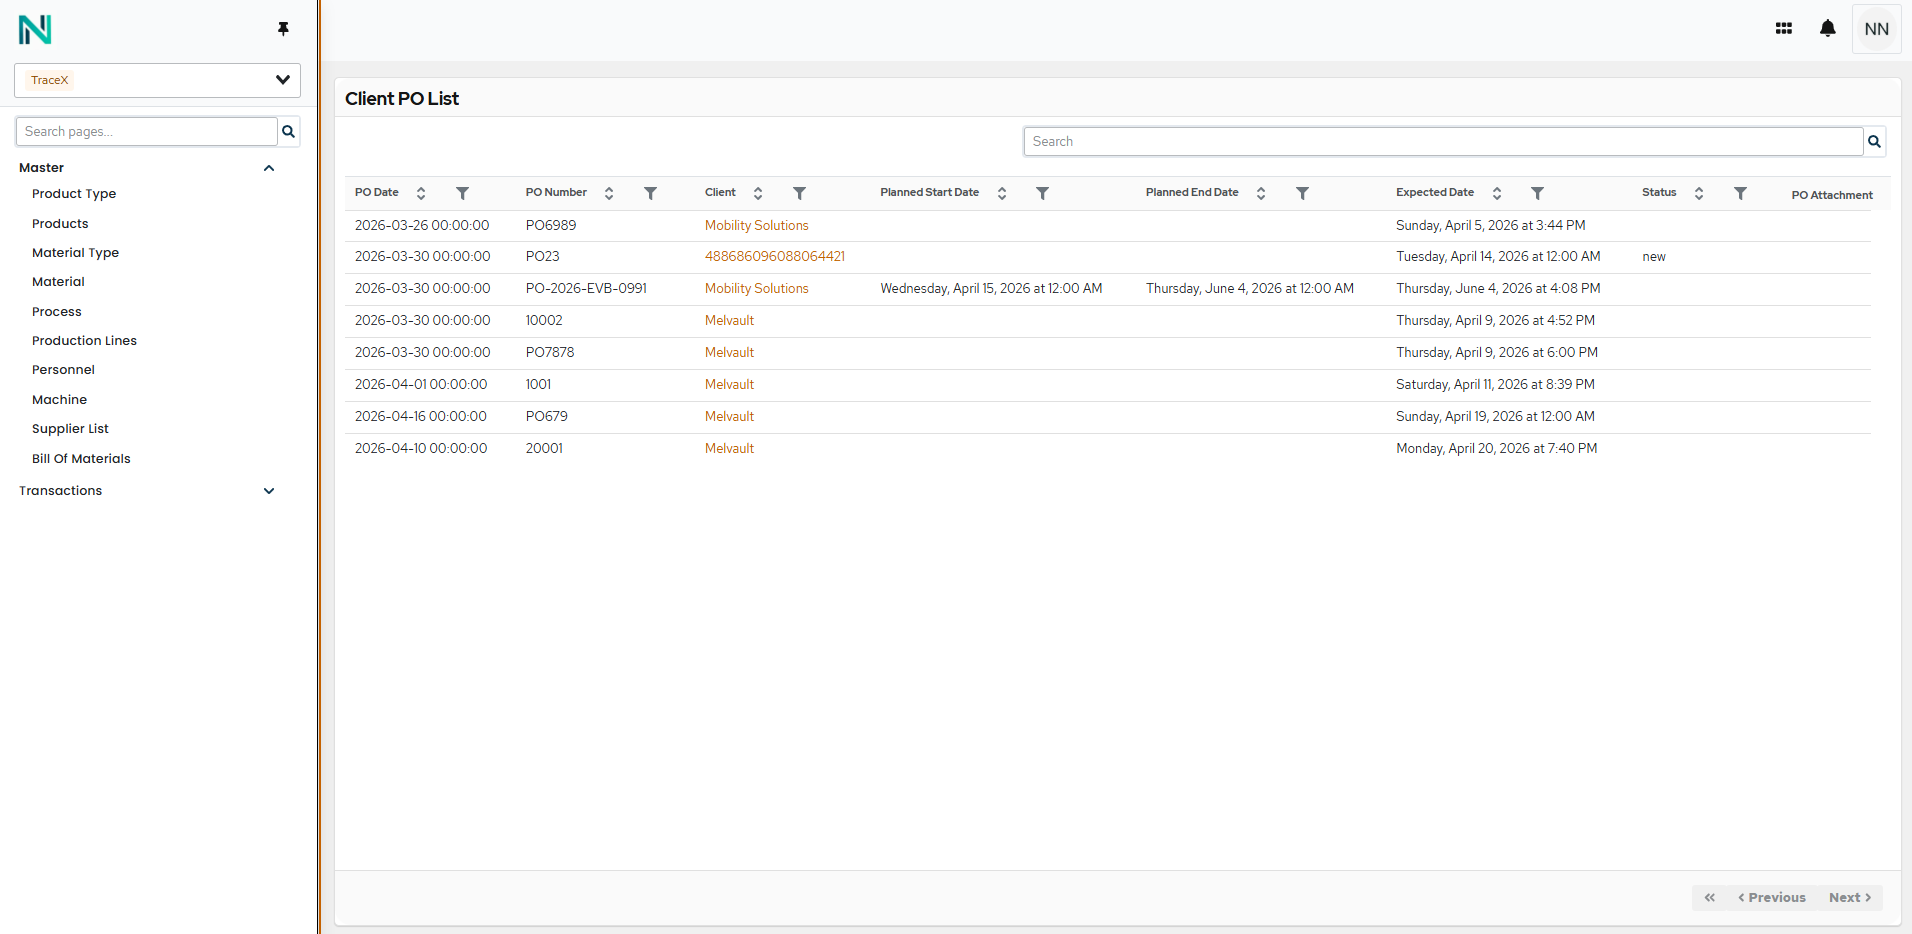Go to Production Lines menu item
The height and width of the screenshot is (934, 1912).
[x=84, y=341]
